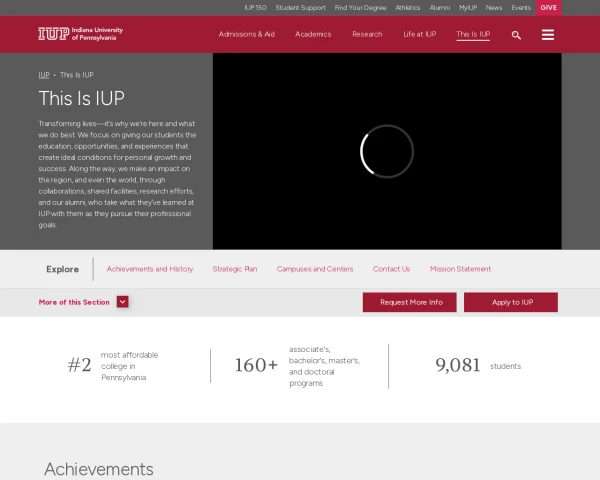
Task: Open MyIUP portal link
Action: pyautogui.click(x=468, y=8)
